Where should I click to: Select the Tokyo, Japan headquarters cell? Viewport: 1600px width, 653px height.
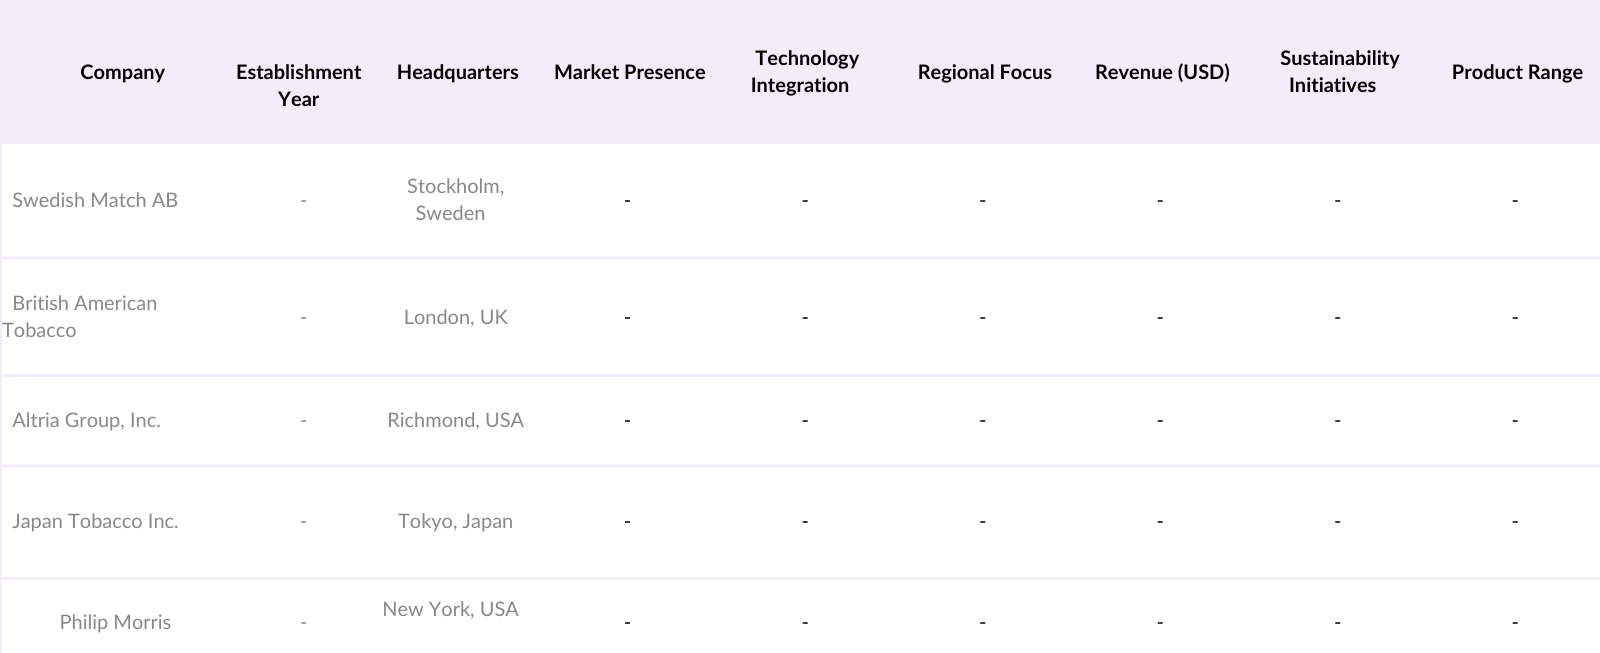pos(455,521)
